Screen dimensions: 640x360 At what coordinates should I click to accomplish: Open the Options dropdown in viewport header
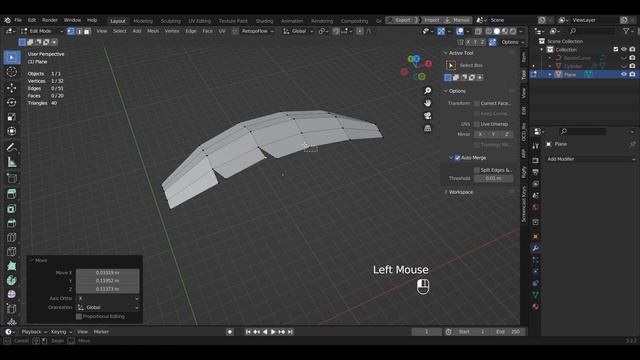[x=512, y=42]
